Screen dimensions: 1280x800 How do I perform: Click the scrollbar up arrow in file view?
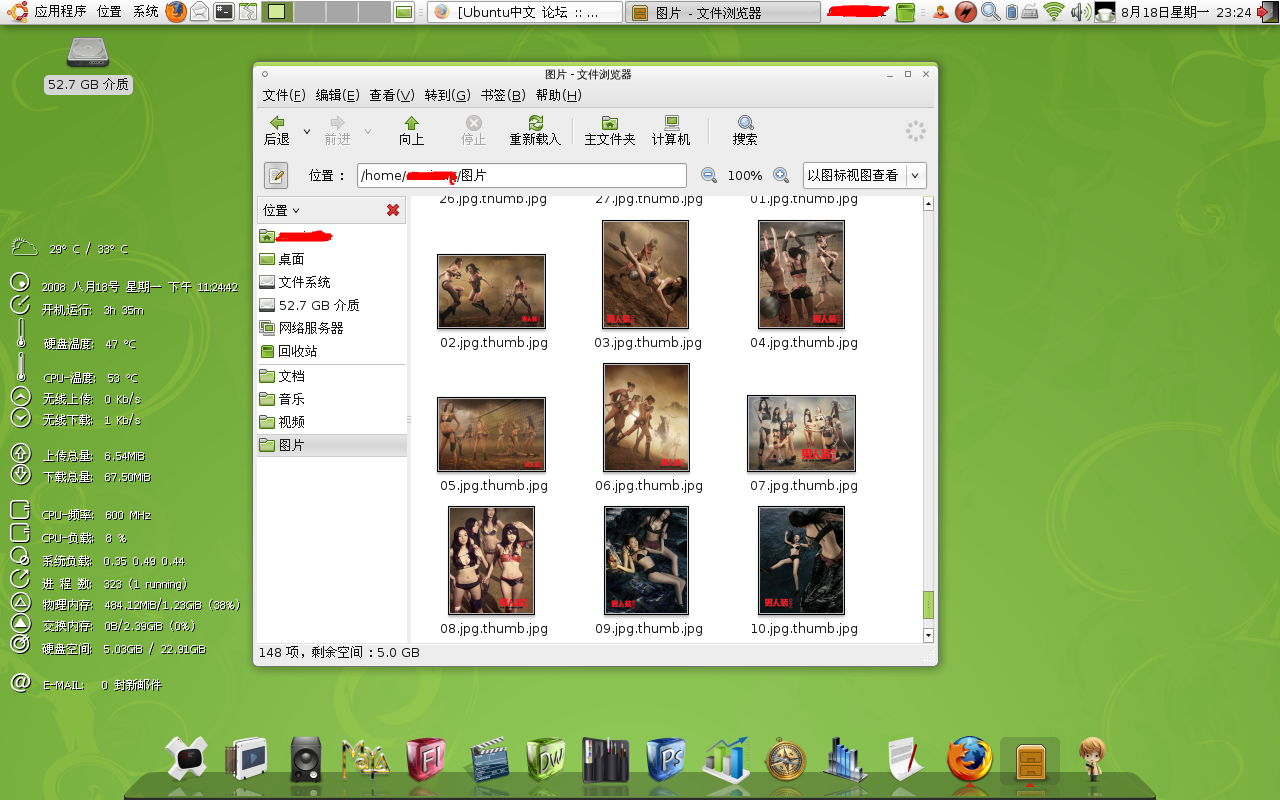click(928, 204)
